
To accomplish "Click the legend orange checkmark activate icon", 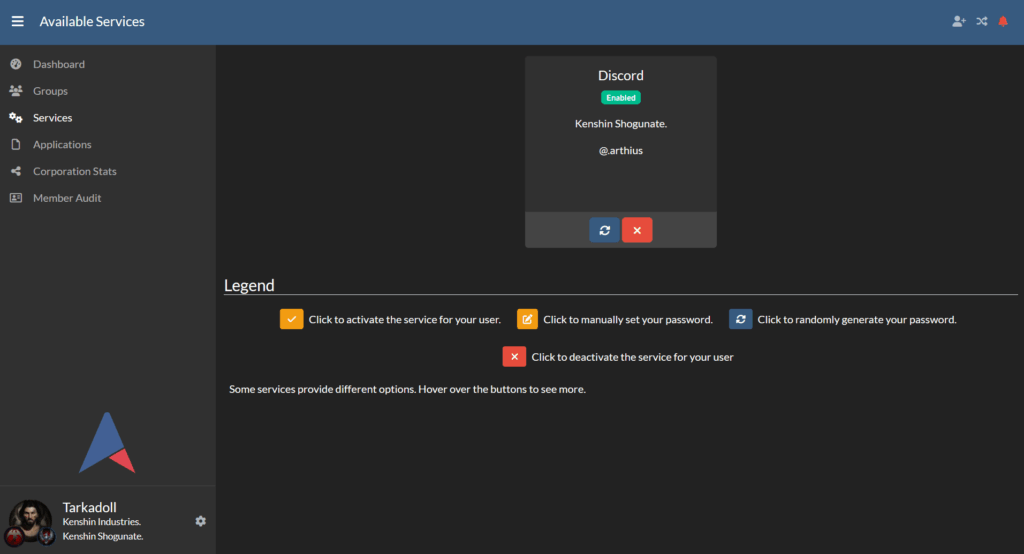I will 291,319.
